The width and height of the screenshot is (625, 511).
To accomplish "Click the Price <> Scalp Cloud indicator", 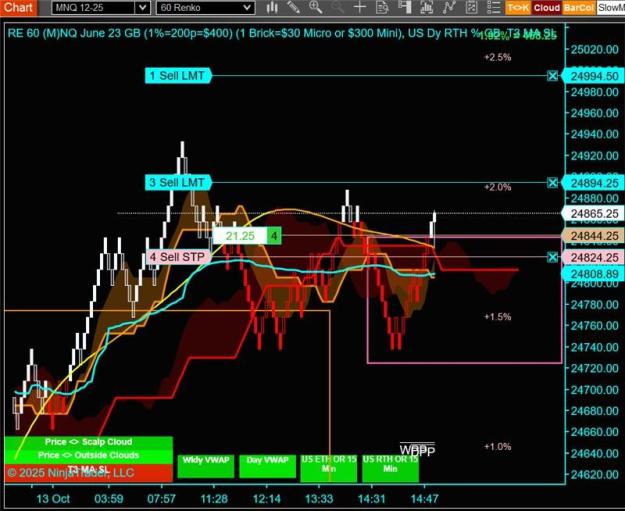I will pyautogui.click(x=88, y=442).
